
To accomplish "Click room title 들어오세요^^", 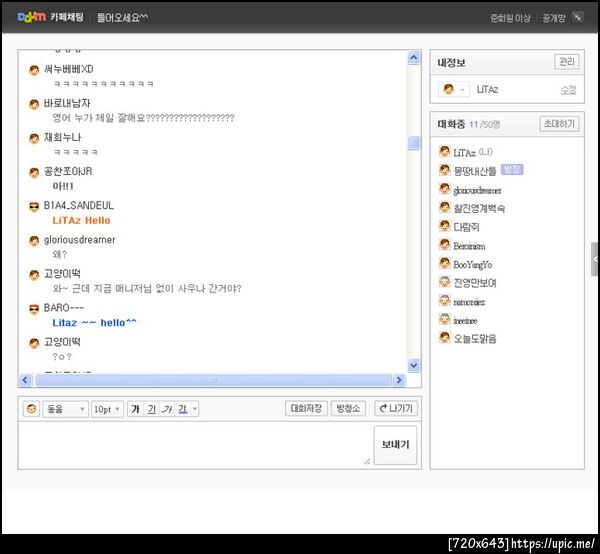I will [x=122, y=18].
